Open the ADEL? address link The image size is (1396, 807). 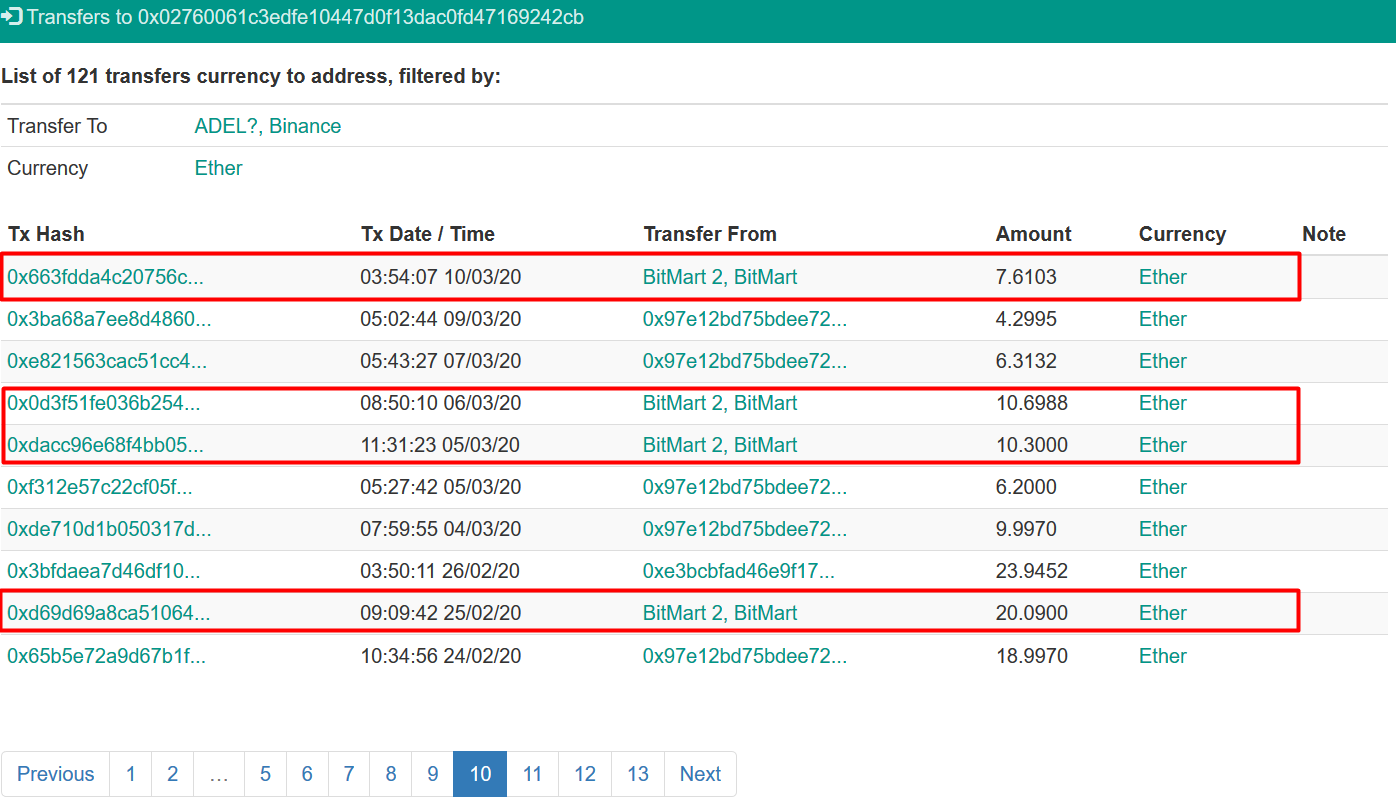227,126
